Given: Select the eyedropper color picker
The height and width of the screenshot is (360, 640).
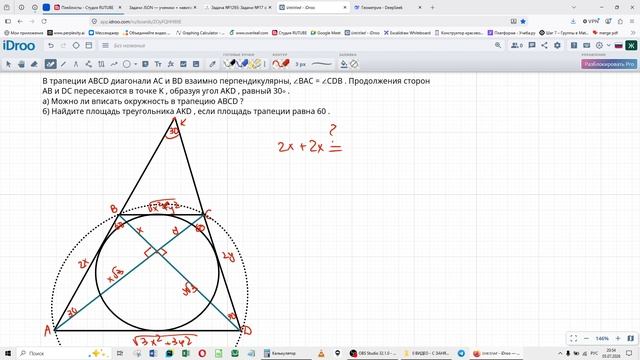Looking at the screenshot, I should pos(212,64).
